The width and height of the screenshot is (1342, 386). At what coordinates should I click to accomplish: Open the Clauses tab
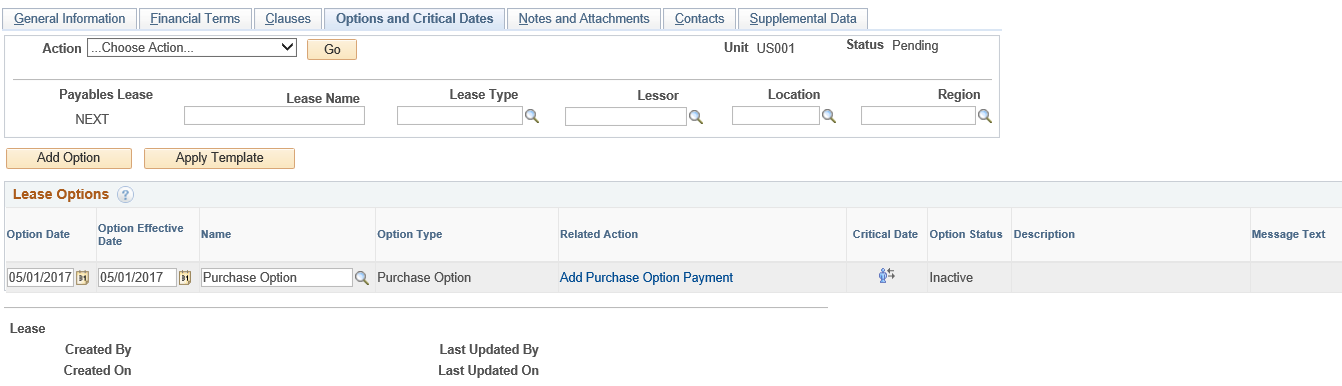tap(288, 18)
